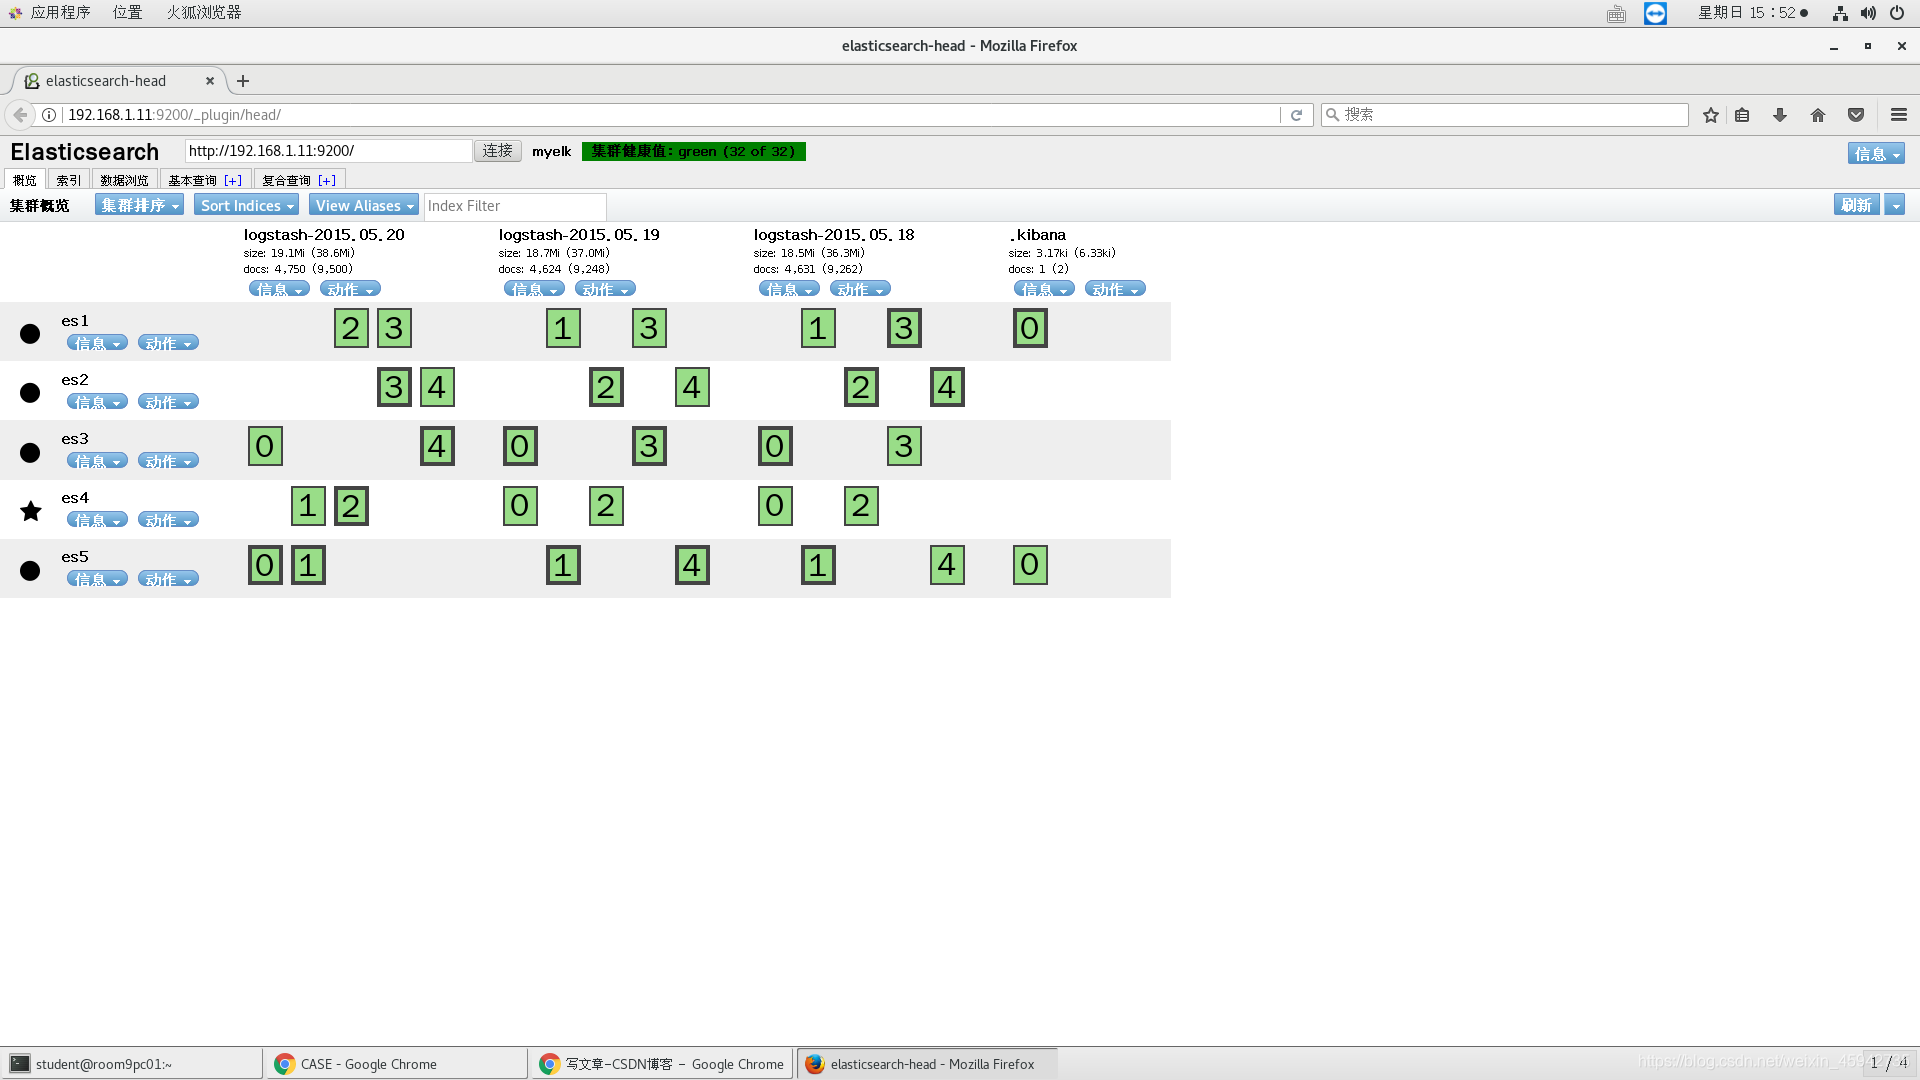Click the myelk cluster name link
Viewport: 1920px width, 1080px height.
click(x=551, y=152)
